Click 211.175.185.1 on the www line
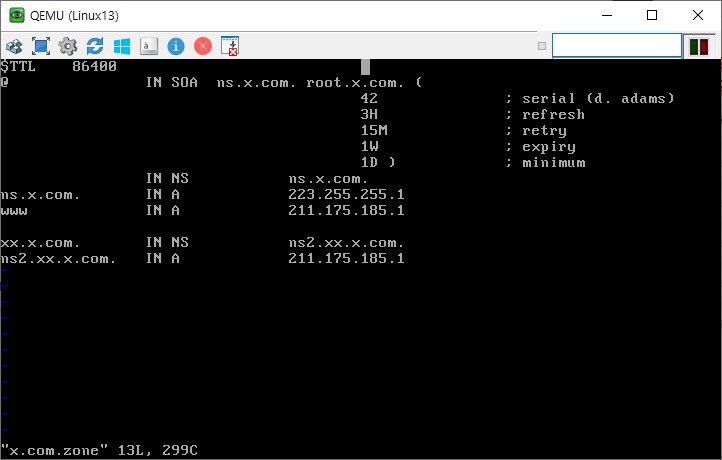722x460 pixels. point(346,210)
